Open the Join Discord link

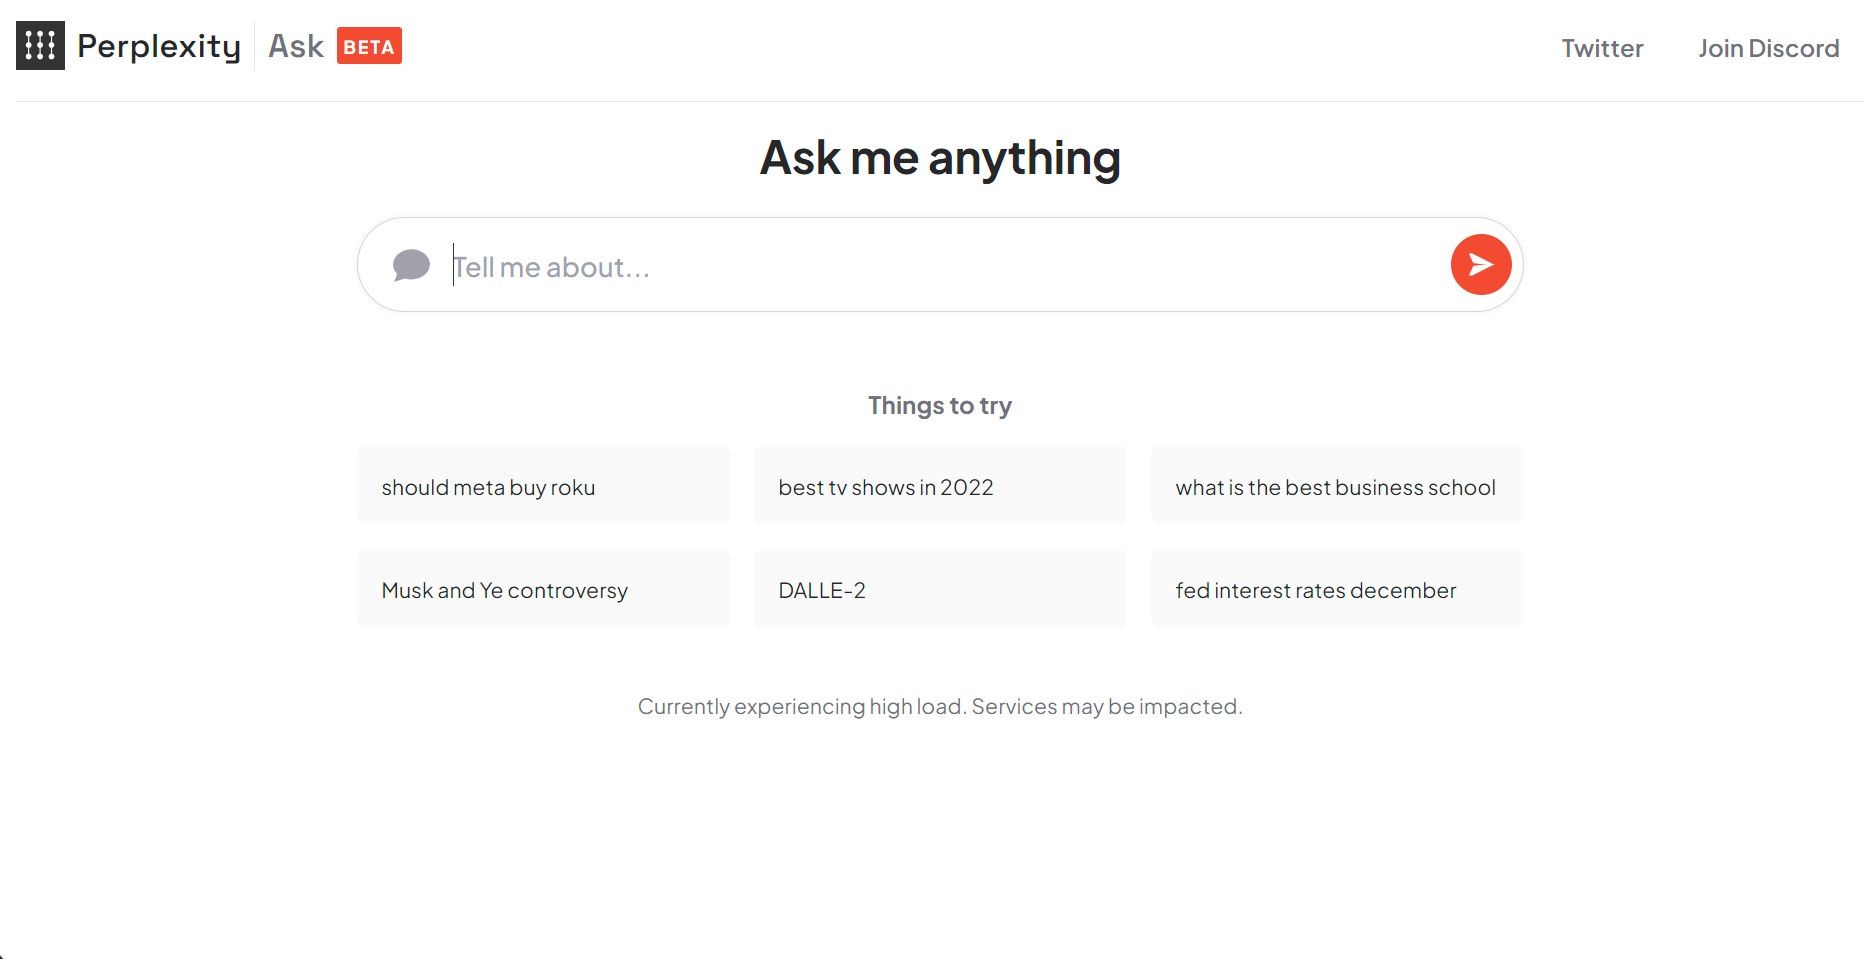(x=1768, y=48)
